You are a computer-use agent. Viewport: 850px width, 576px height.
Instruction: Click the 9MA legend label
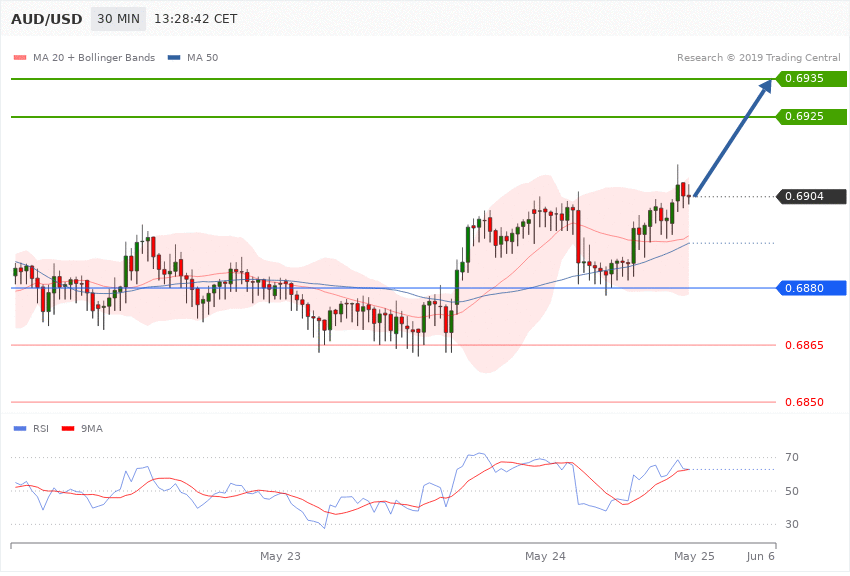pyautogui.click(x=92, y=429)
